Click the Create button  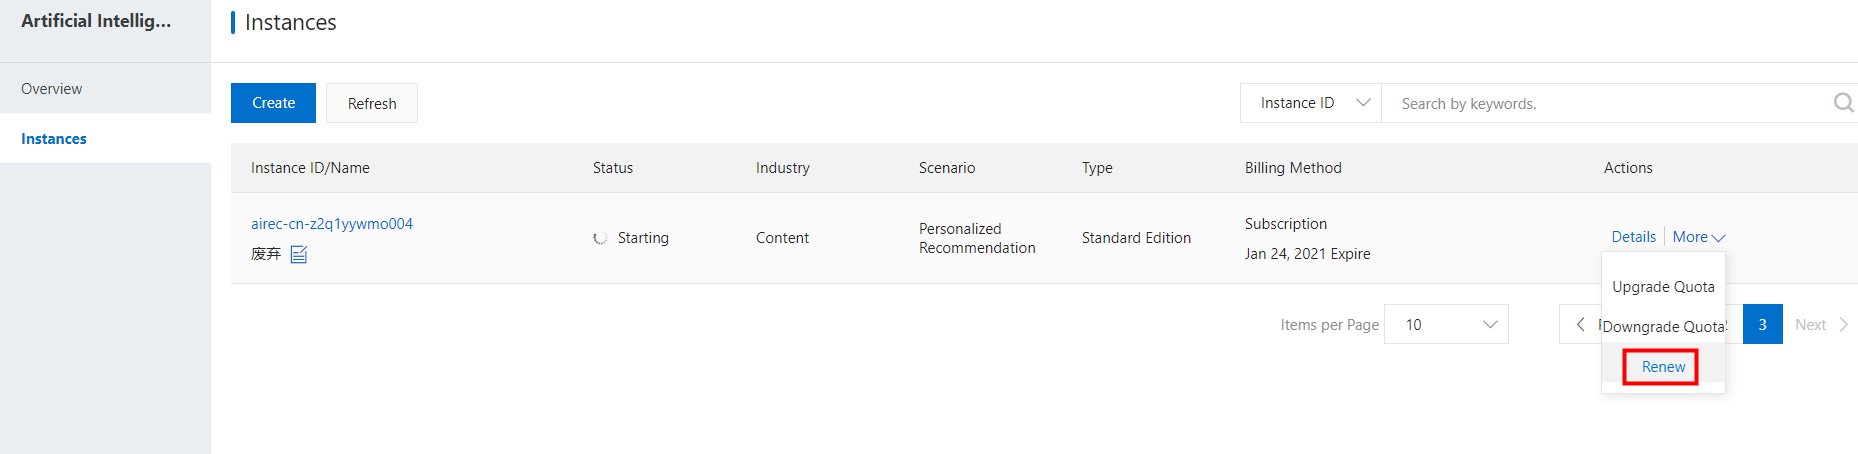(x=273, y=103)
